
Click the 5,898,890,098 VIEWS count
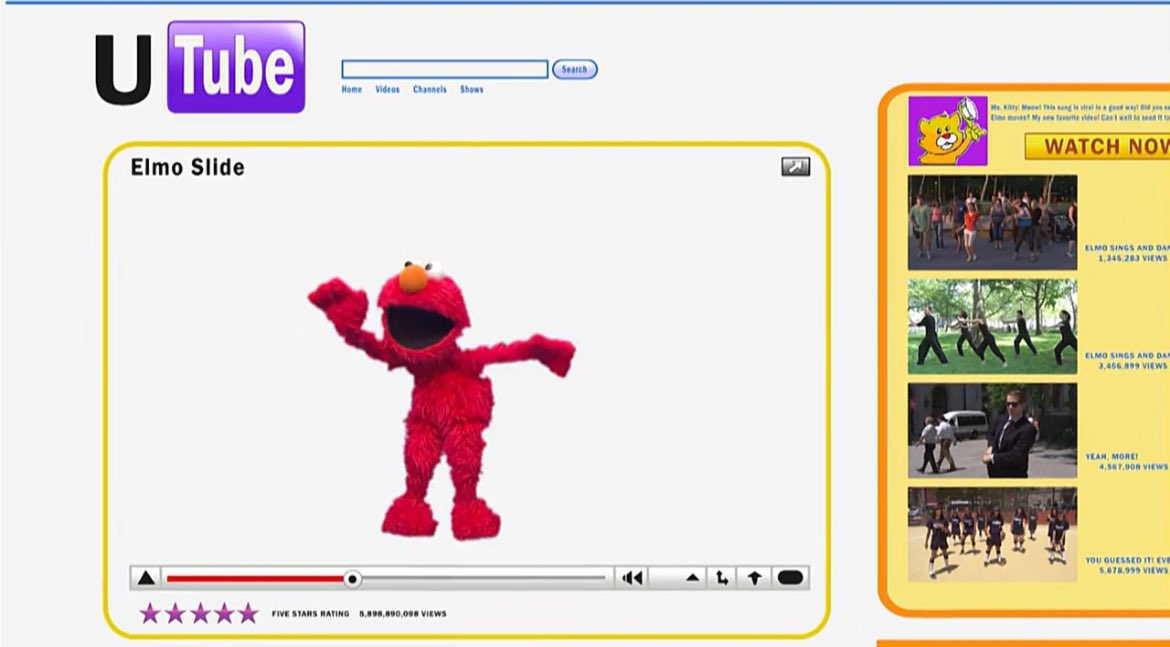[403, 613]
